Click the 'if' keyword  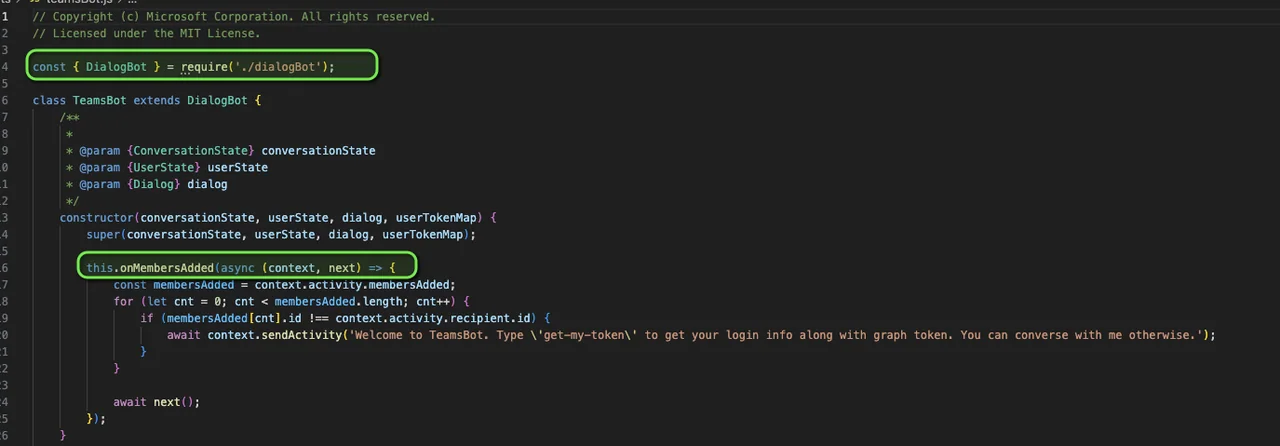(x=146, y=318)
